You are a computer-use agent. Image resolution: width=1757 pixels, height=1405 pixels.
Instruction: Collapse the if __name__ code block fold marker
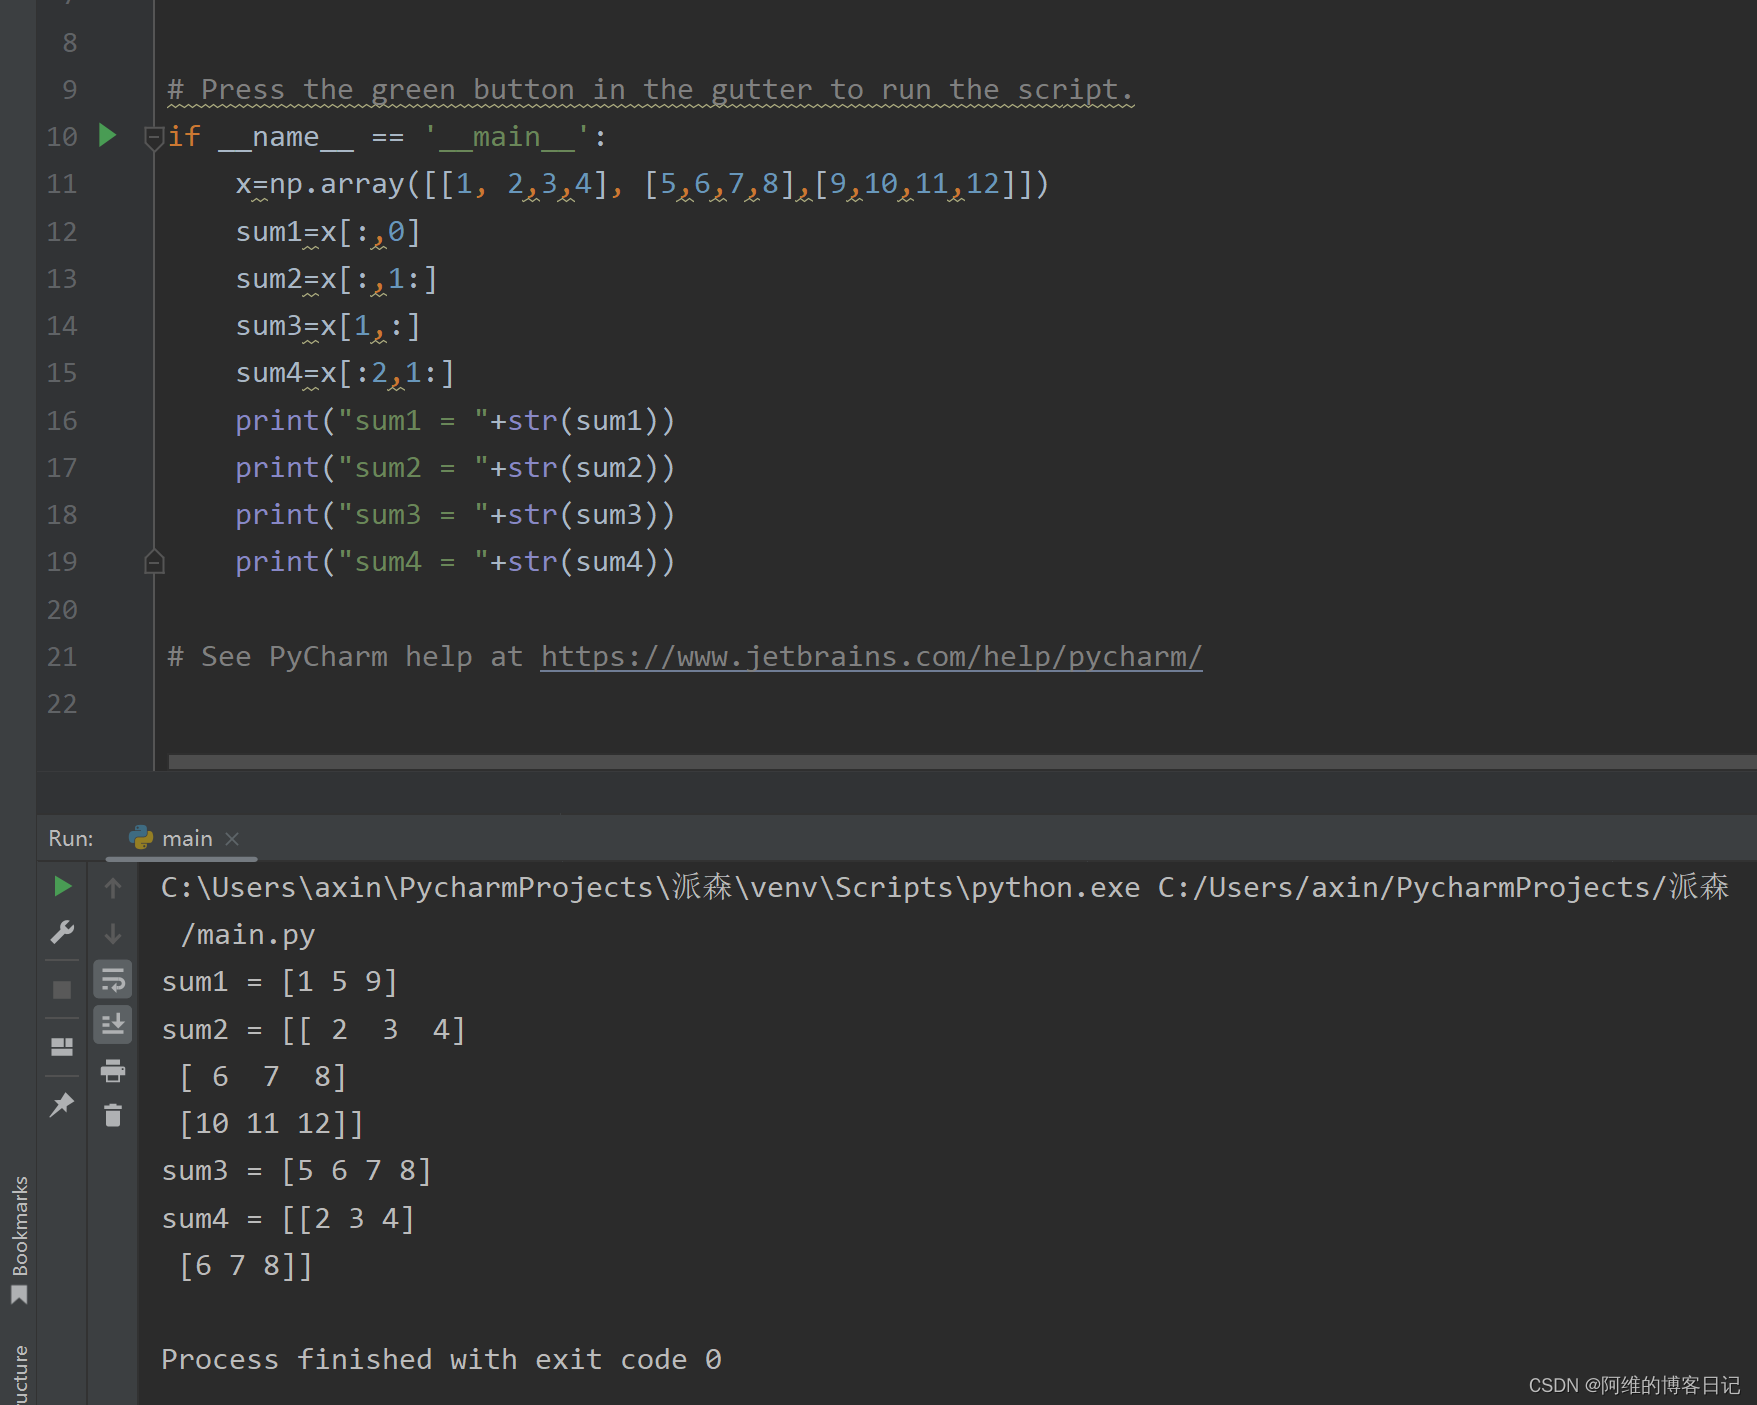[x=154, y=137]
